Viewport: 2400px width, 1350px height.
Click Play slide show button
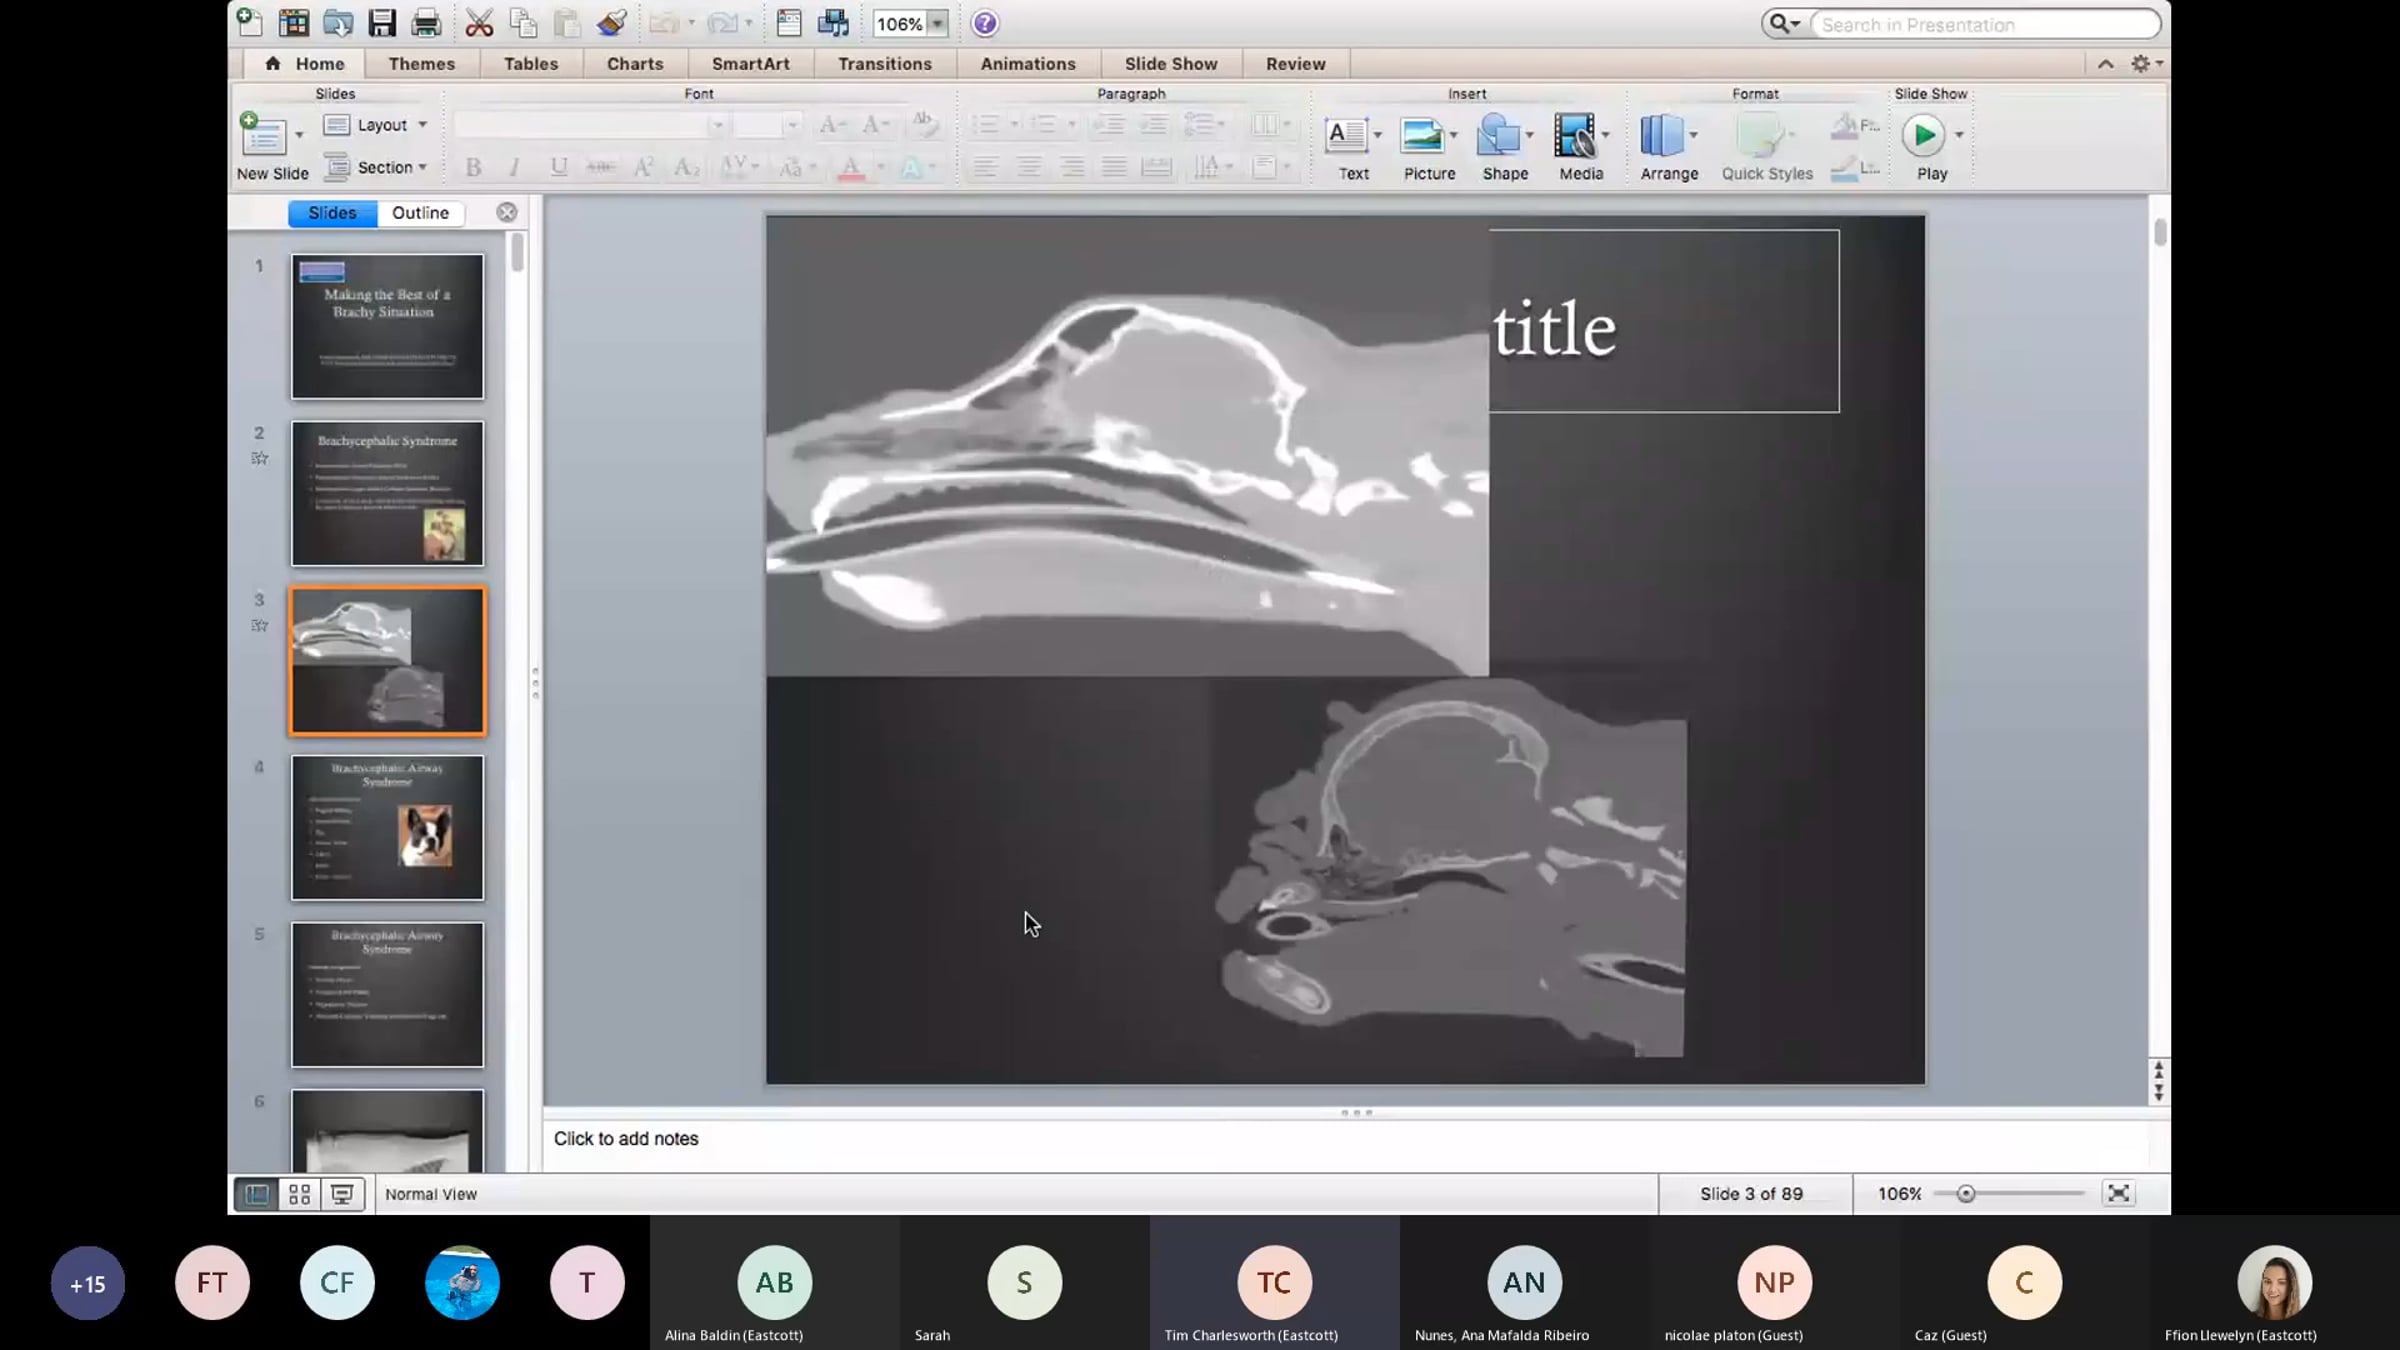point(1922,136)
